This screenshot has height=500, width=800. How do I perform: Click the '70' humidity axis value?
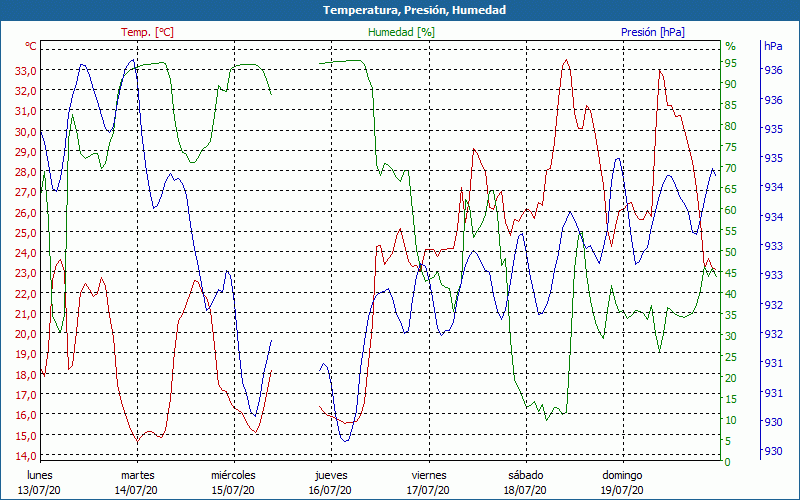coord(731,168)
